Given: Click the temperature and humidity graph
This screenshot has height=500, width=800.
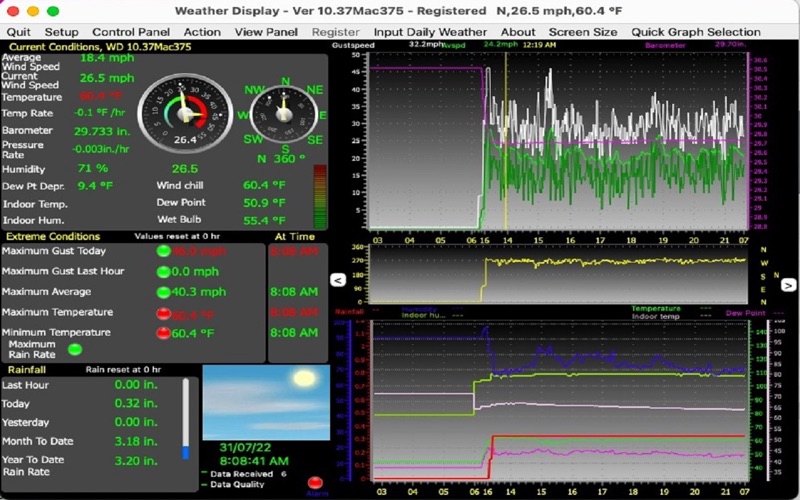Looking at the screenshot, I should tap(560, 401).
